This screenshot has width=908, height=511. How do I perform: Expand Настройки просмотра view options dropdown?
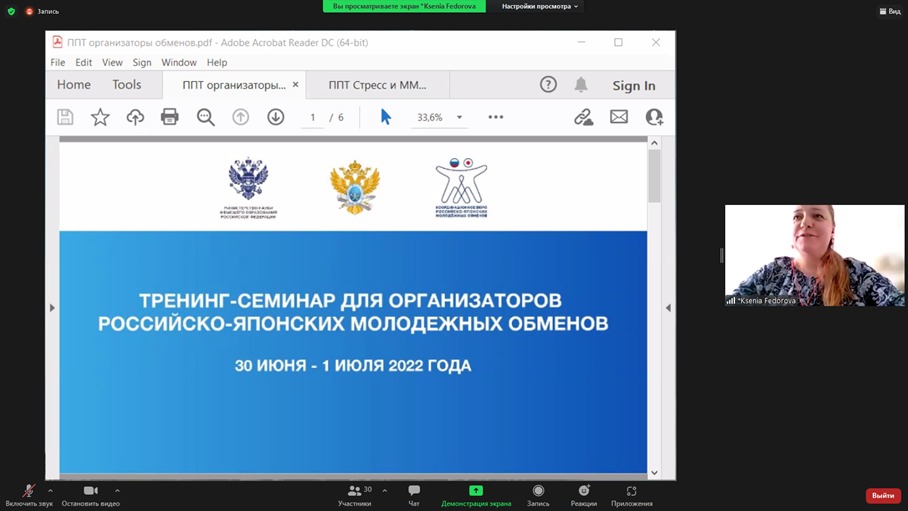tap(540, 6)
